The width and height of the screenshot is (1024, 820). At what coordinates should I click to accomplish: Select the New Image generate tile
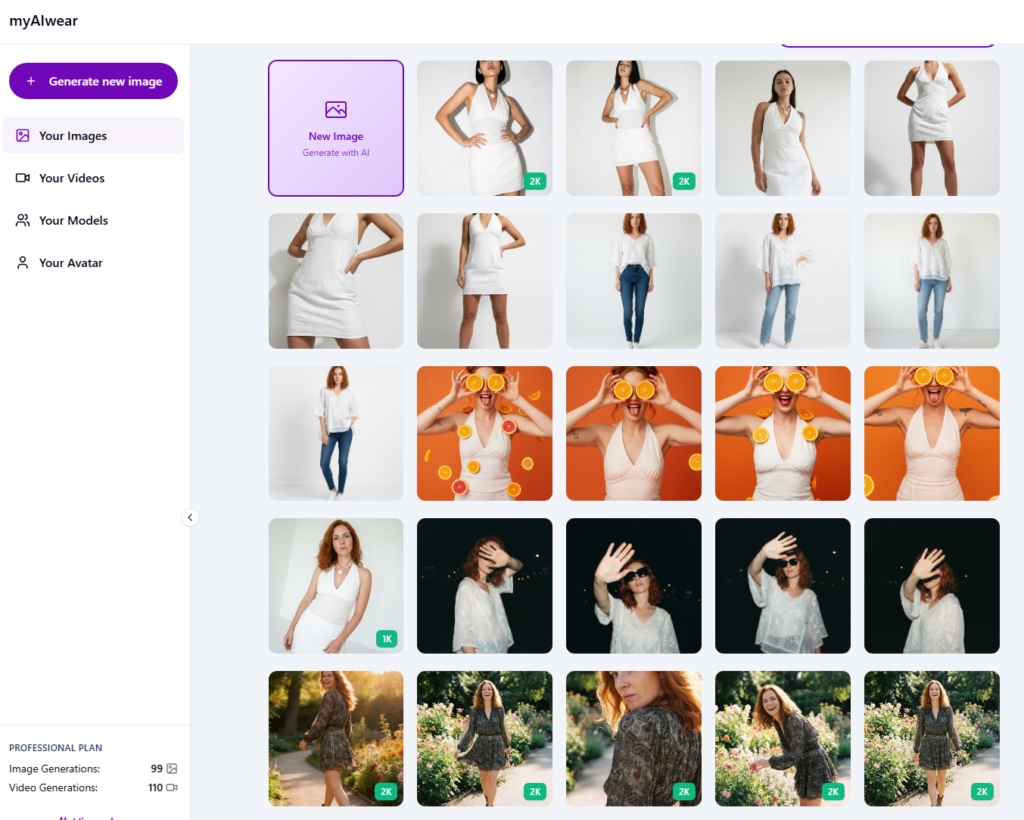click(x=336, y=128)
